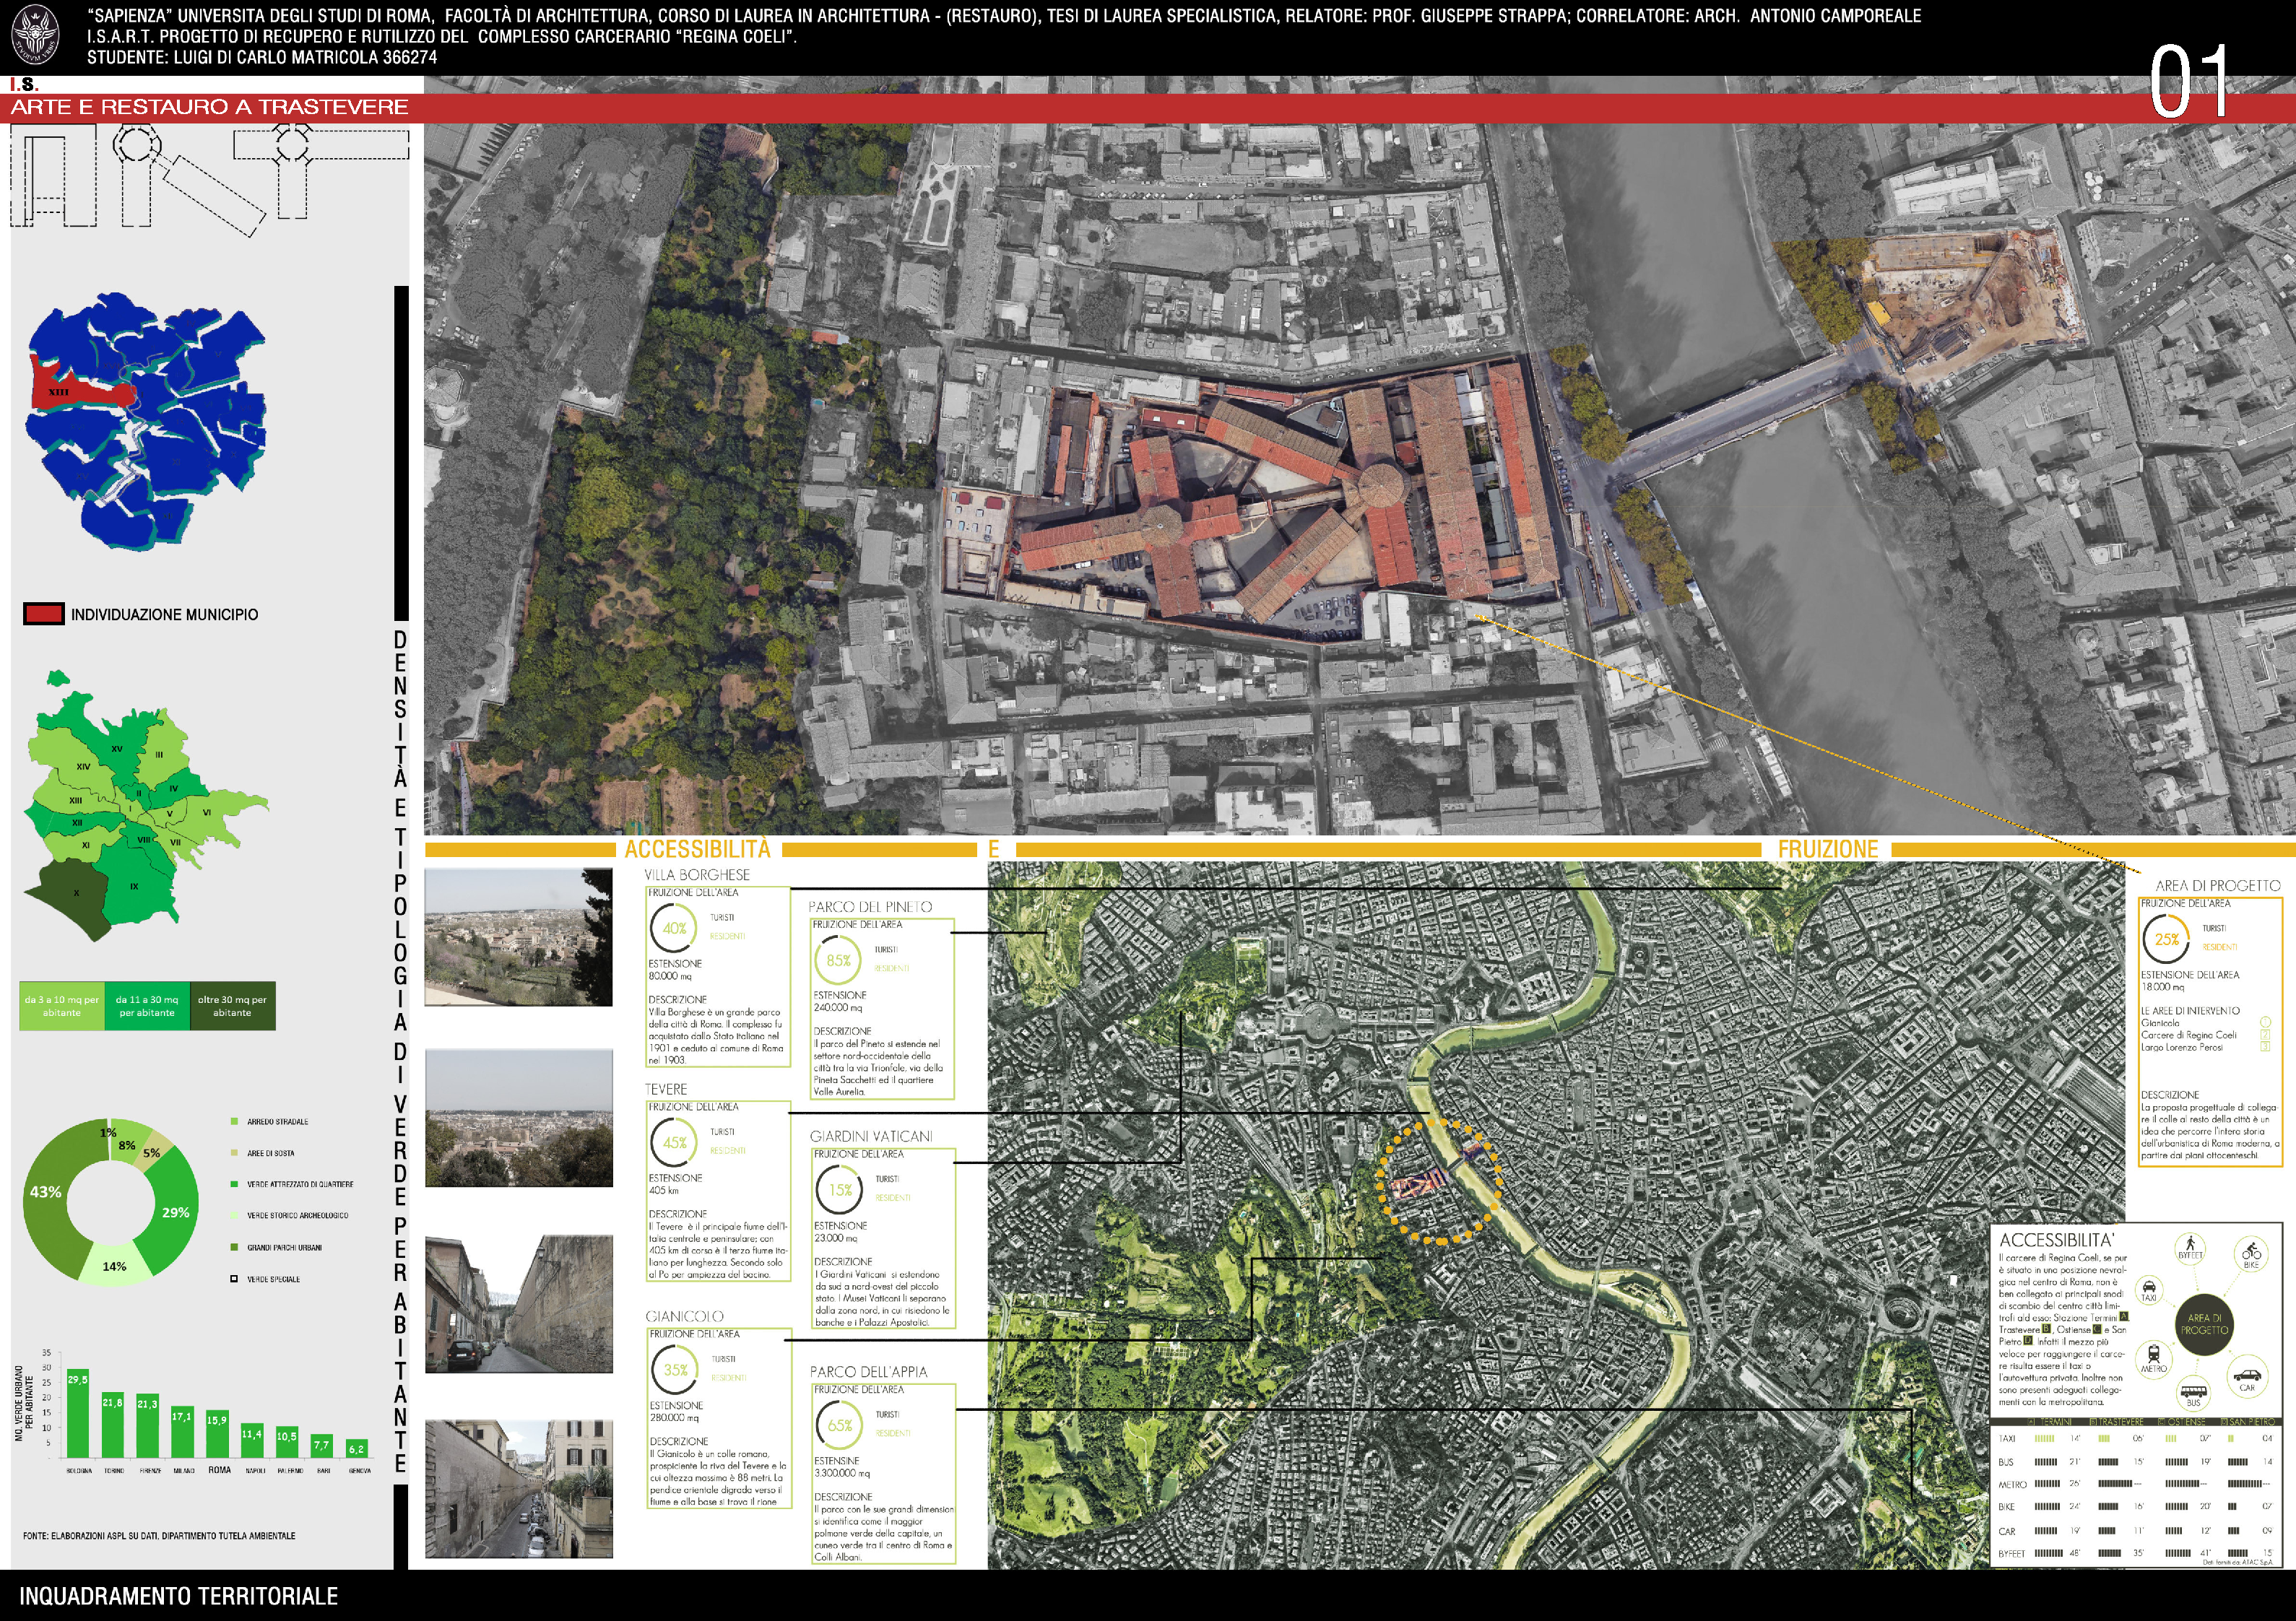Image resolution: width=2296 pixels, height=1621 pixels.
Task: Open the alley with stone wall photo
Action: [519, 1304]
